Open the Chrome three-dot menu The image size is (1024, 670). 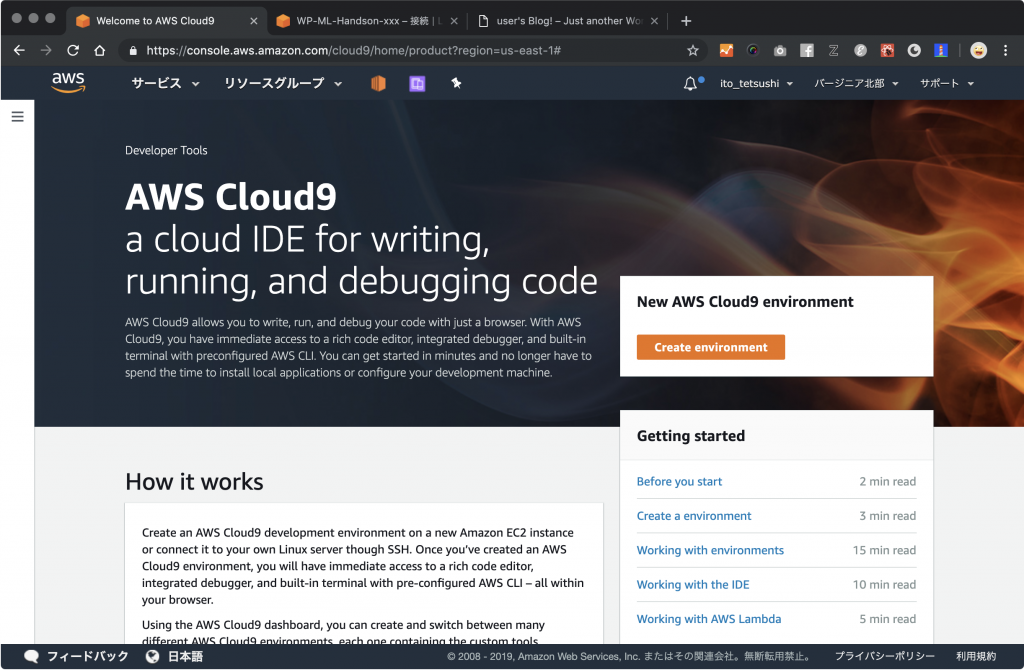click(1006, 50)
